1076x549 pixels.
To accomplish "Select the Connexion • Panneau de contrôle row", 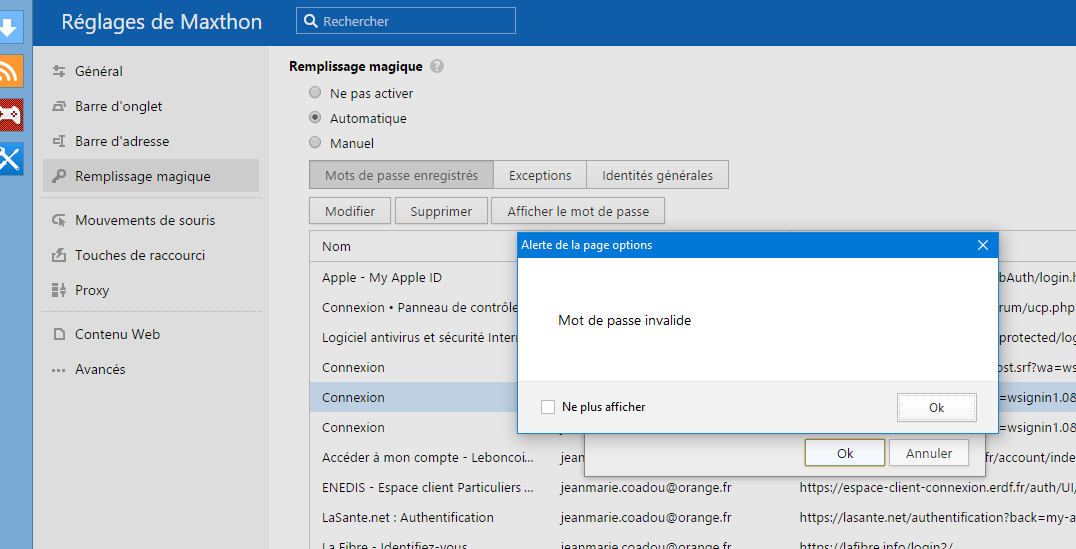I will [x=420, y=307].
